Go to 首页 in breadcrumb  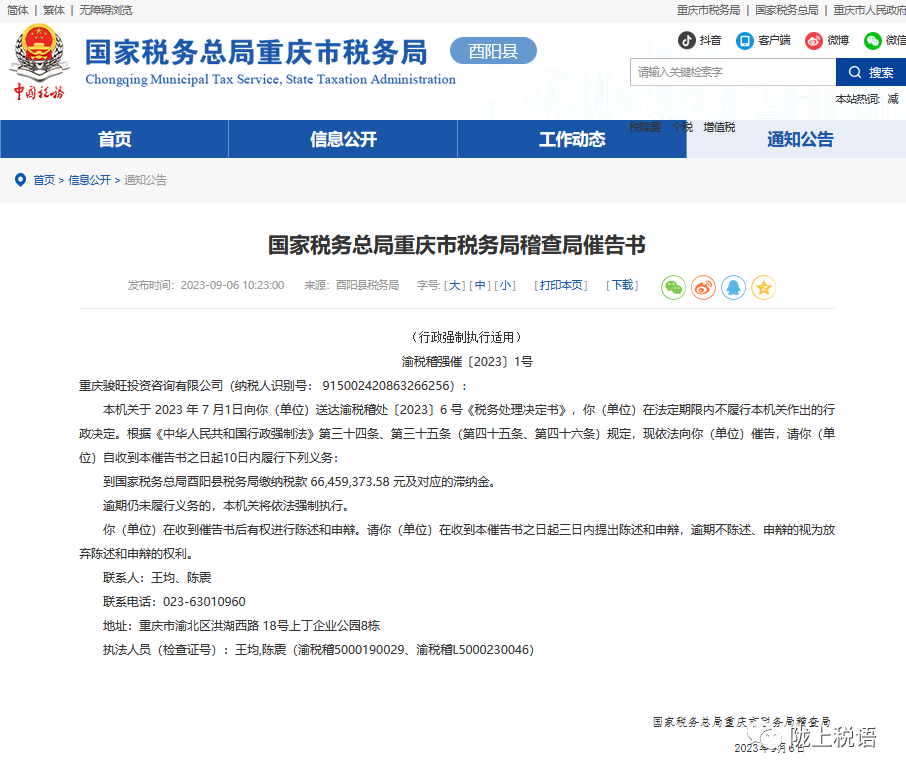[44, 180]
